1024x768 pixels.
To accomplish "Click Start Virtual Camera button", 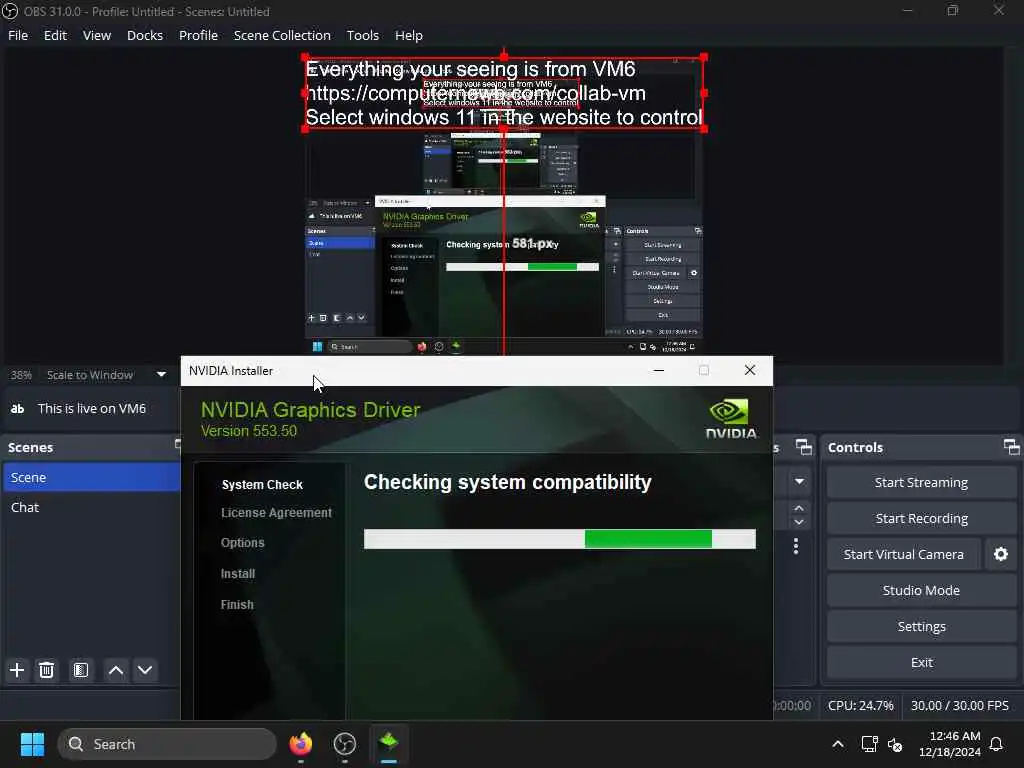I will [x=903, y=554].
